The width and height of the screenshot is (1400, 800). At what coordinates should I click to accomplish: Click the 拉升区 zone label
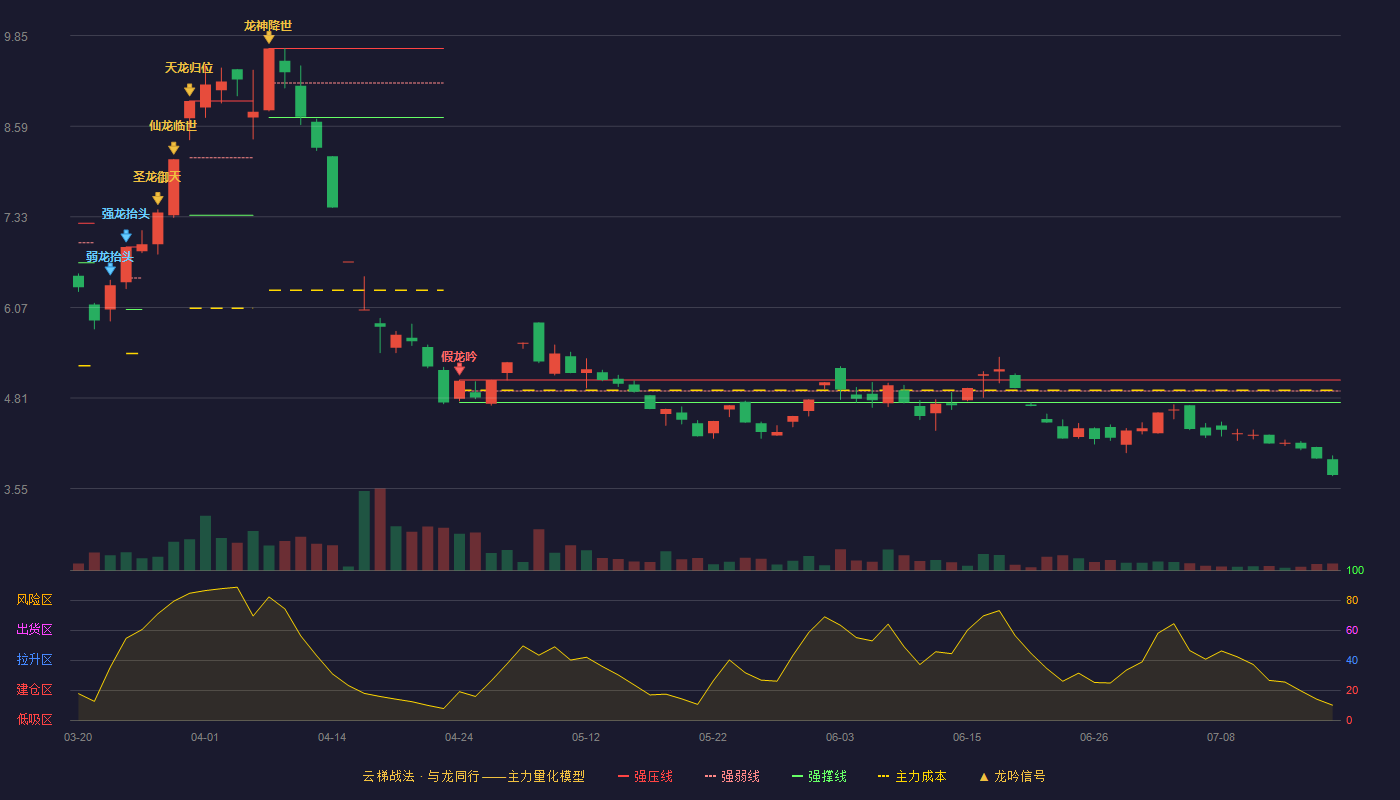click(x=34, y=660)
